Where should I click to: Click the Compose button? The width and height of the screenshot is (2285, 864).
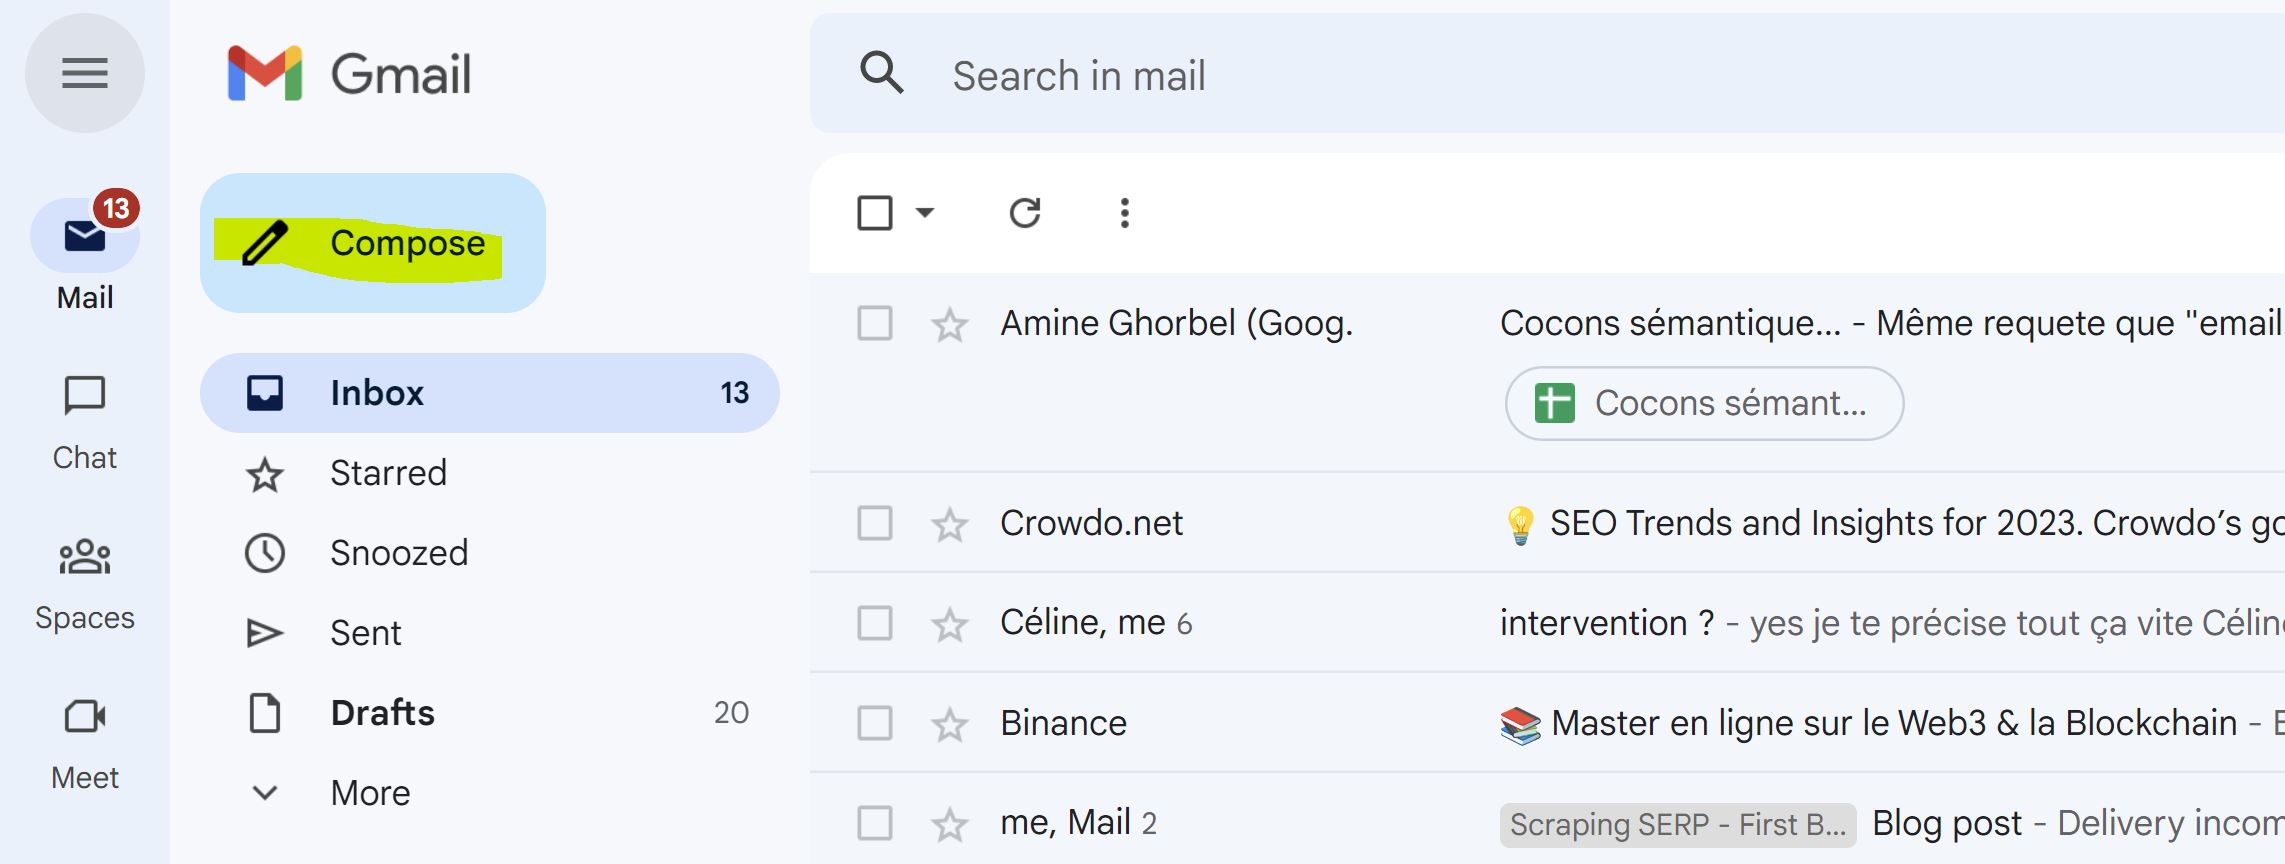373,243
